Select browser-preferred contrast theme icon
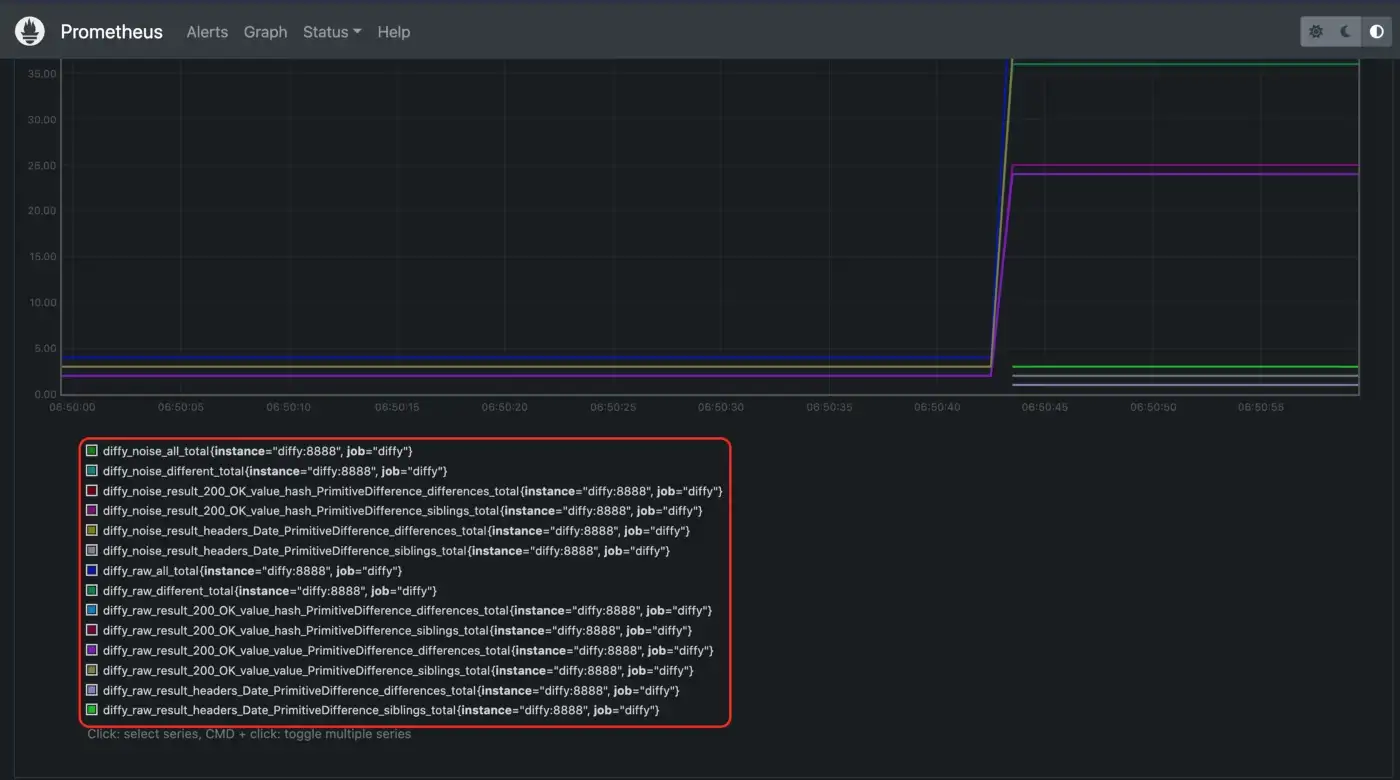This screenshot has width=1400, height=780. click(x=1377, y=32)
